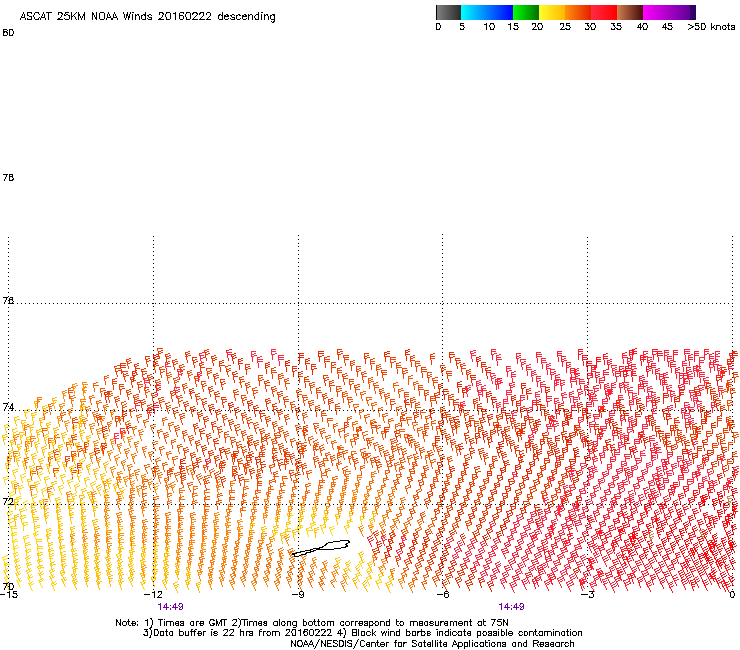Click the -9 longitude axis label
Image resolution: width=740 pixels, height=650 pixels.
coord(298,595)
